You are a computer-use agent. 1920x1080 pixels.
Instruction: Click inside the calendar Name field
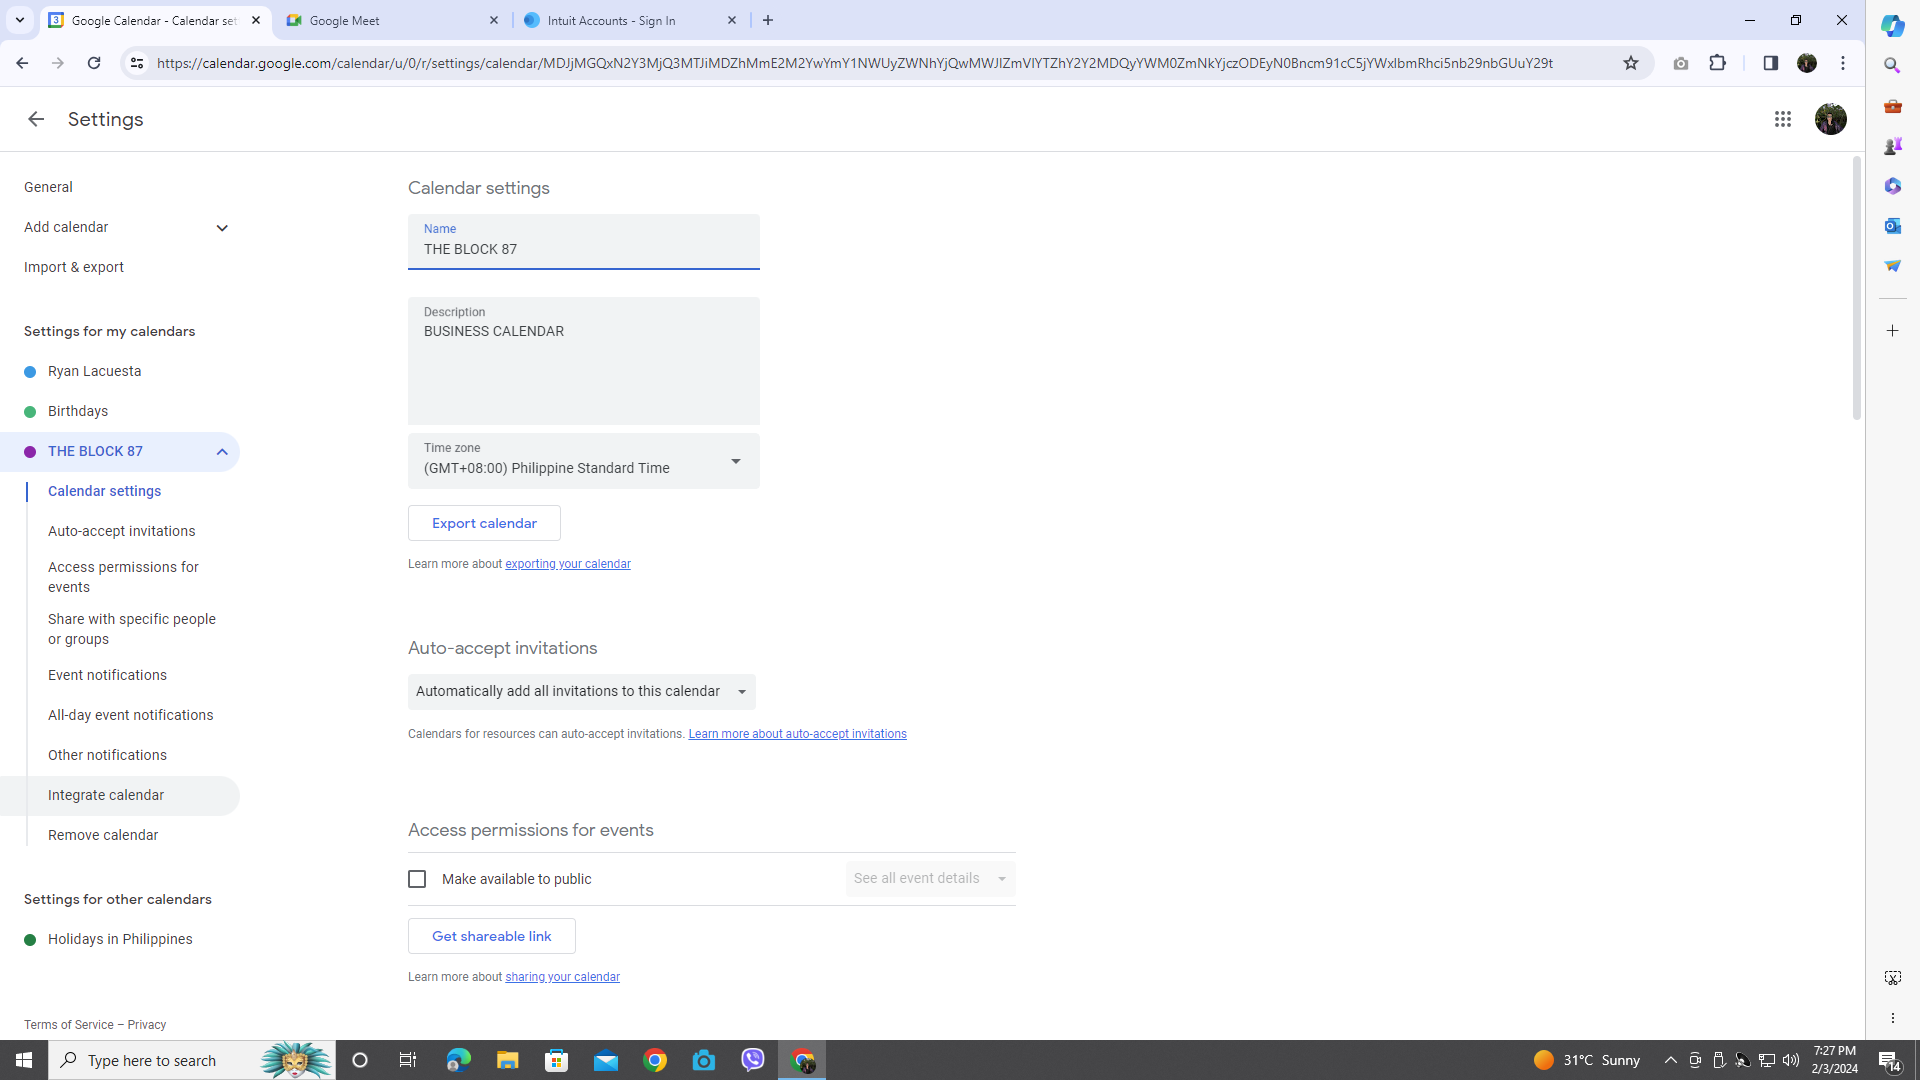pos(583,249)
